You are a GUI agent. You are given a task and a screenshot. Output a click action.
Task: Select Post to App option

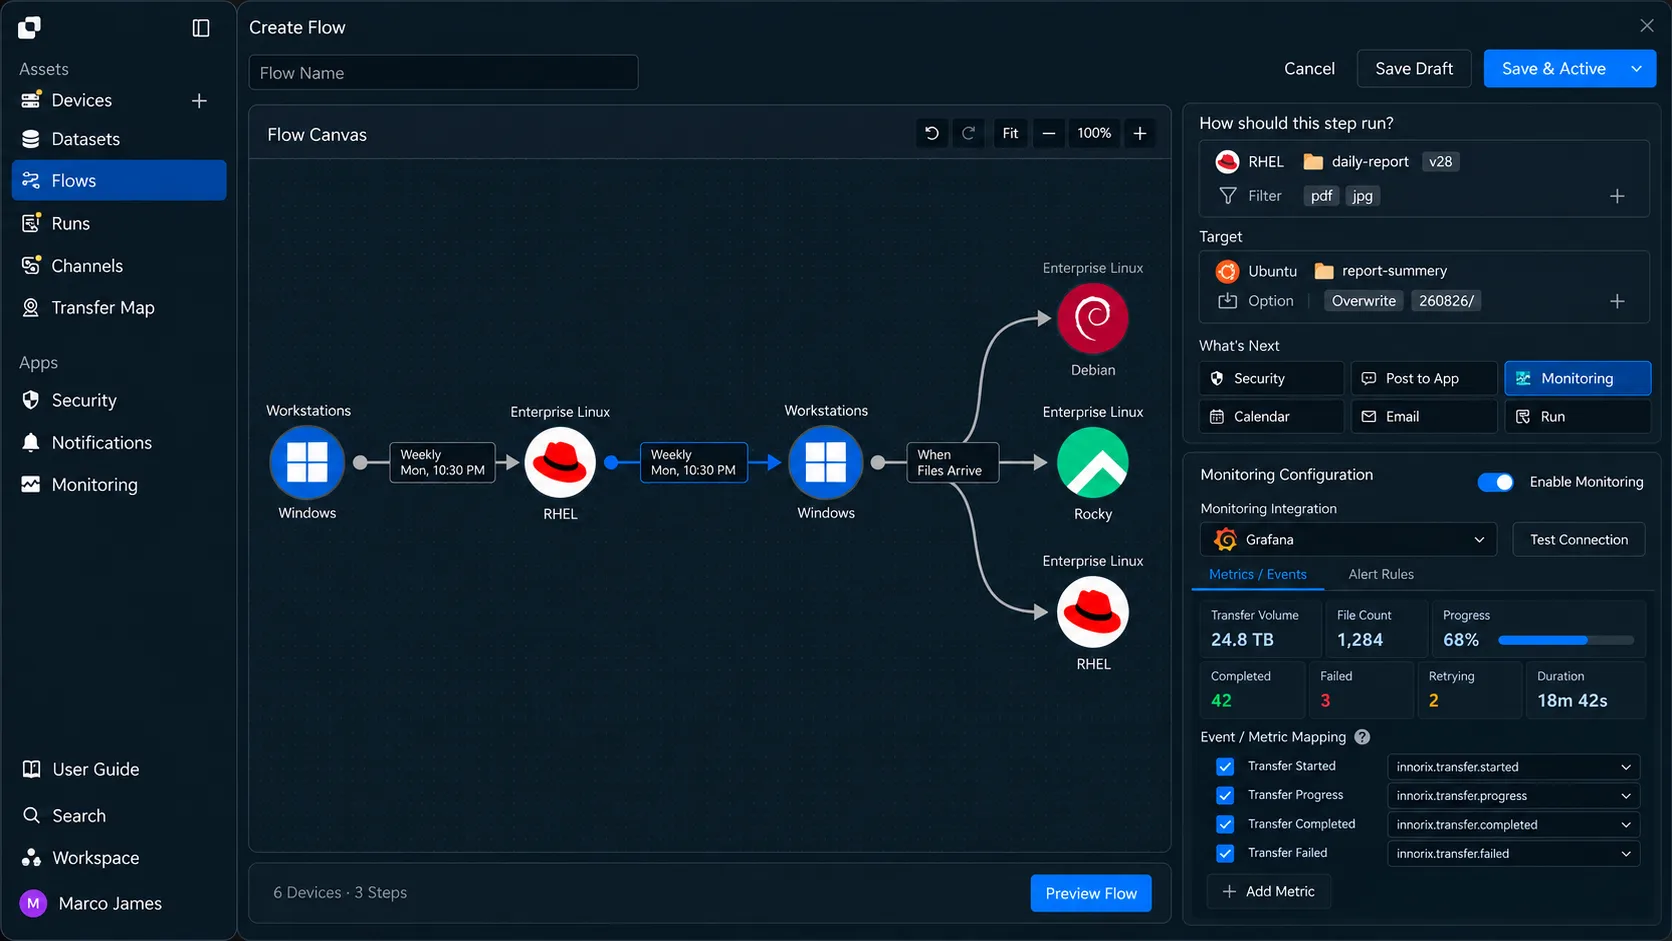click(x=1424, y=378)
